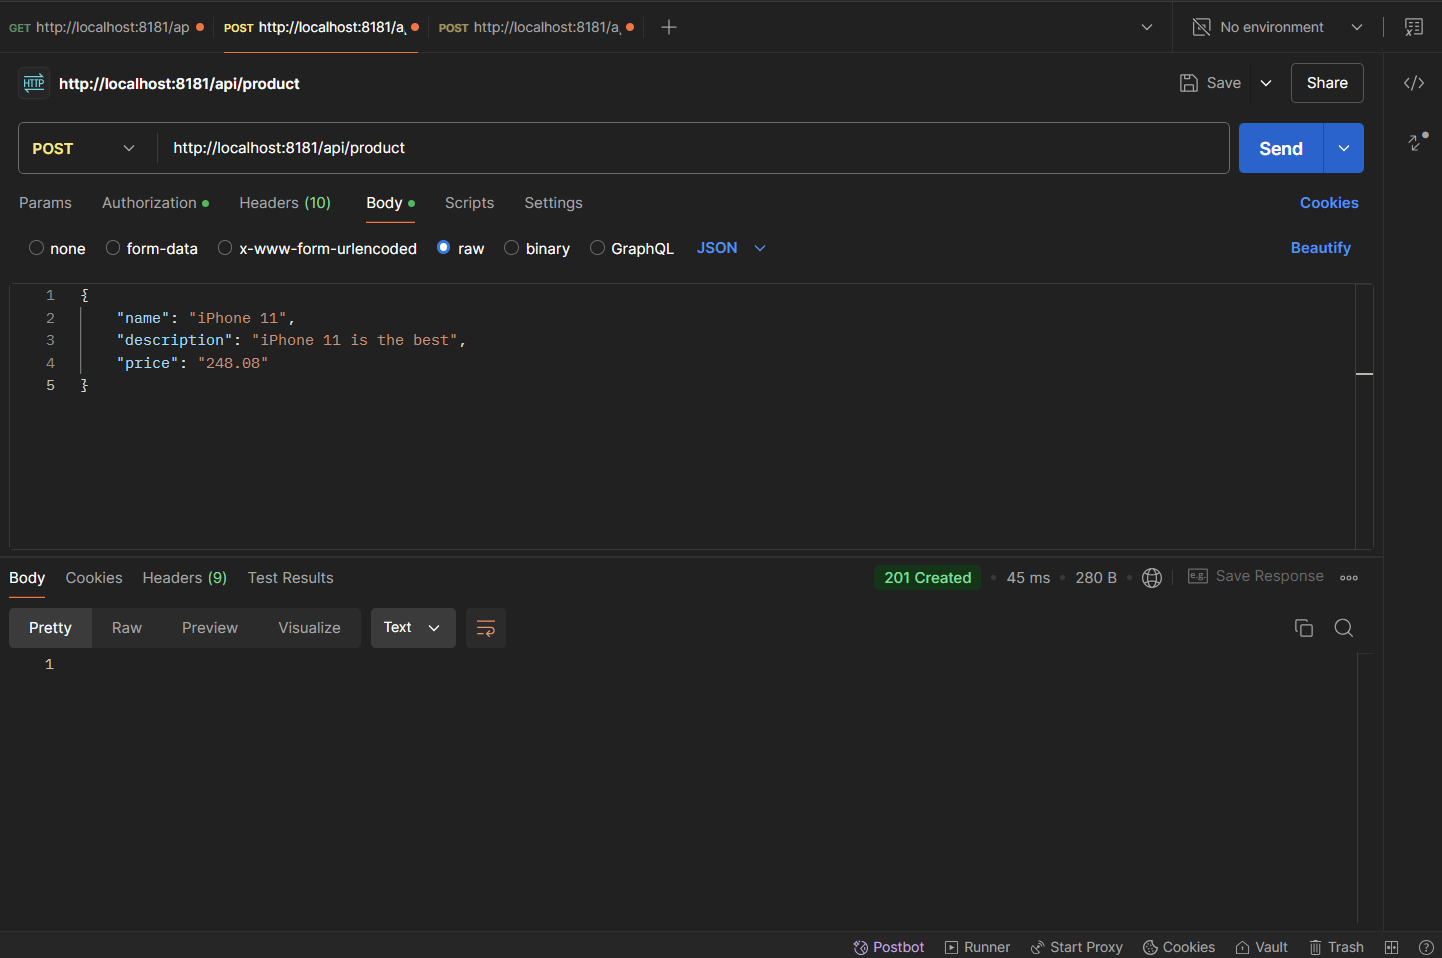
Task: Open the code snippet generator panel
Action: click(1413, 83)
